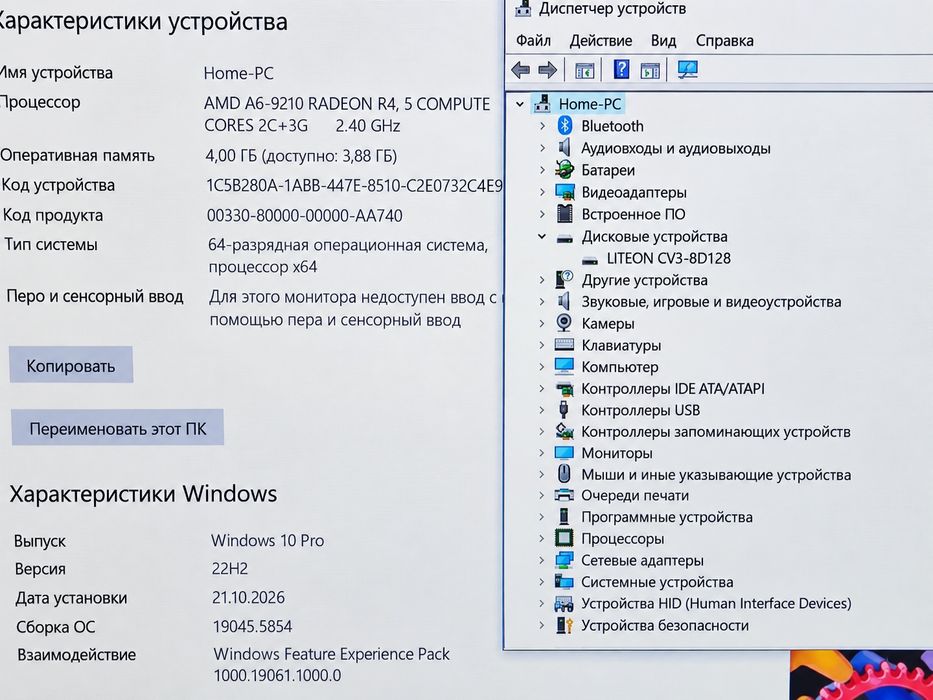
Task: Click the printer icon beside Очереди печати
Action: (x=564, y=495)
